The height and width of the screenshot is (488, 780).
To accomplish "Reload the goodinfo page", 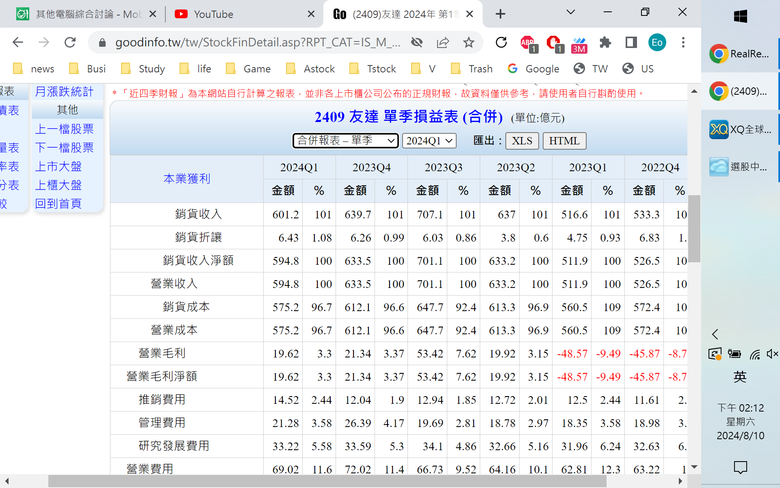I will point(70,43).
